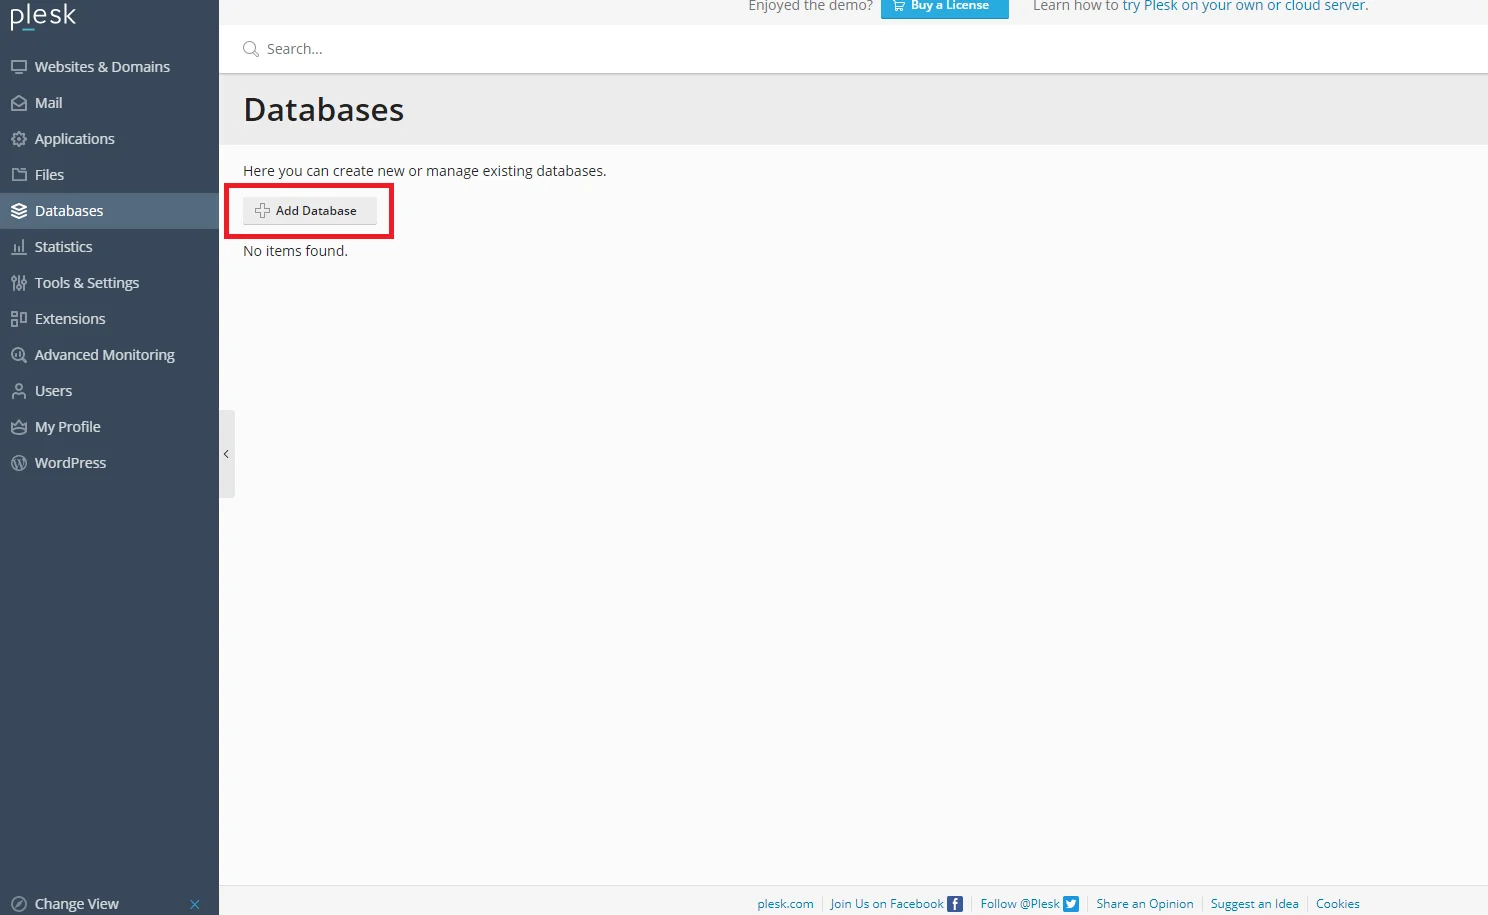
Task: Click the Tools & Settings sliders icon
Action: (x=19, y=283)
